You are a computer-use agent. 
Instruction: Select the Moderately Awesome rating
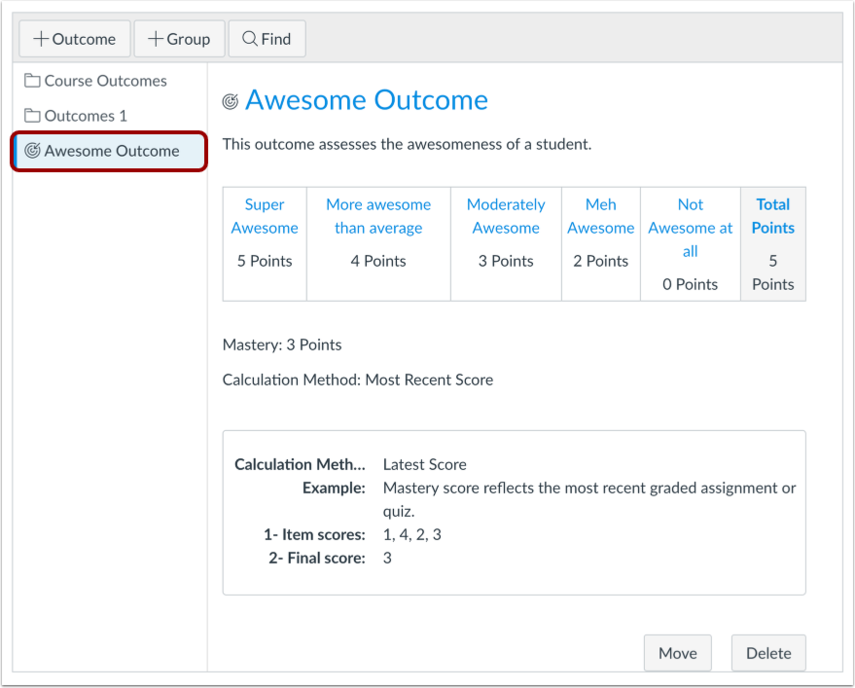pos(506,244)
